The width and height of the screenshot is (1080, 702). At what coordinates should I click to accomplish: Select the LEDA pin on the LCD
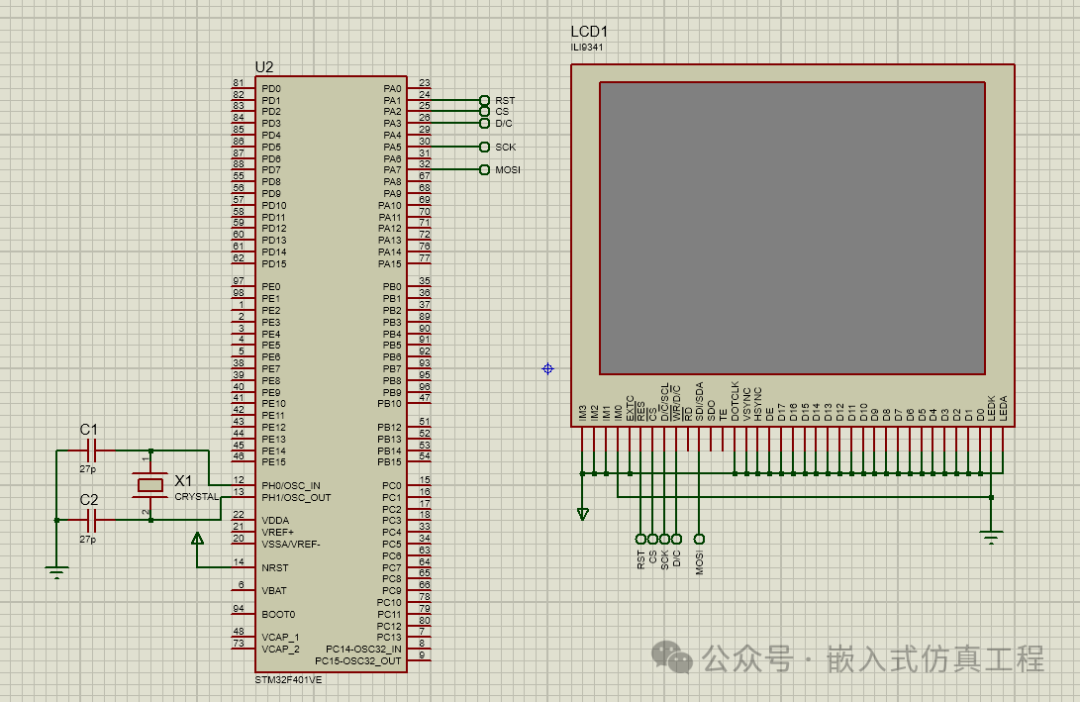pos(1004,420)
